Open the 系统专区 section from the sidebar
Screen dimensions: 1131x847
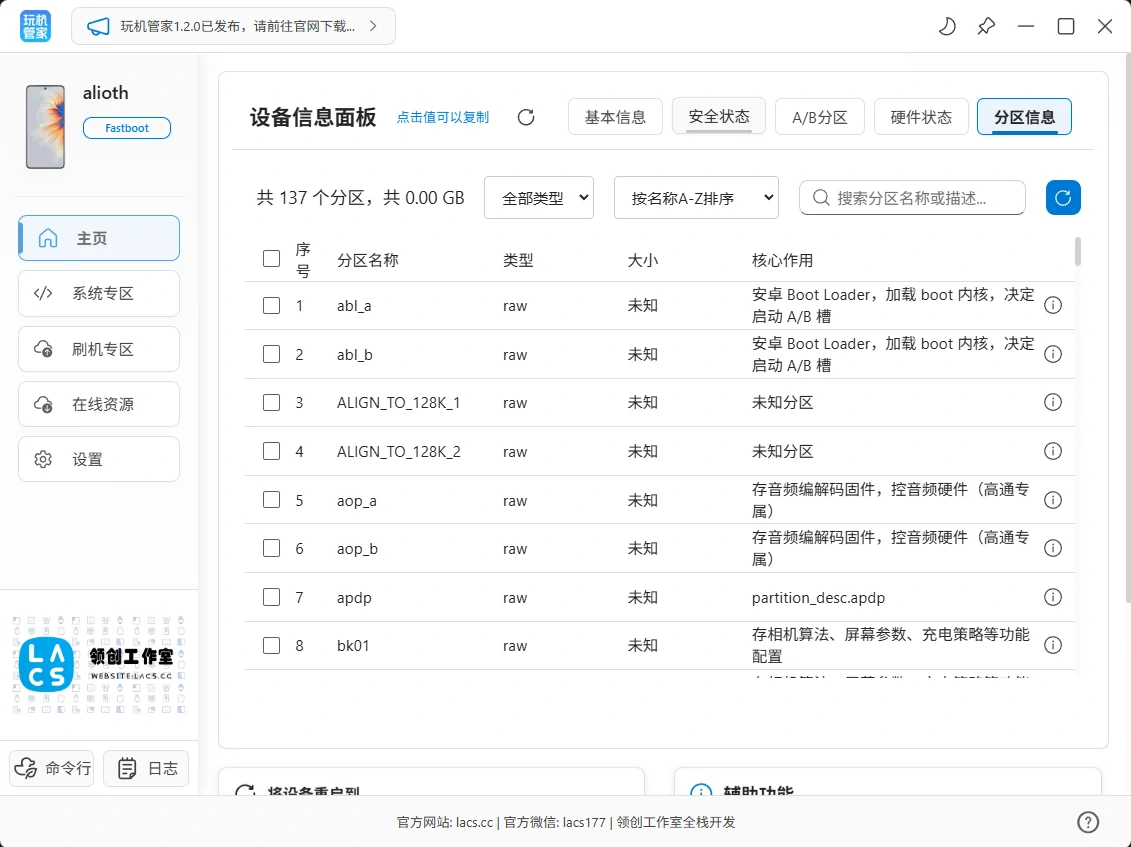[x=98, y=293]
